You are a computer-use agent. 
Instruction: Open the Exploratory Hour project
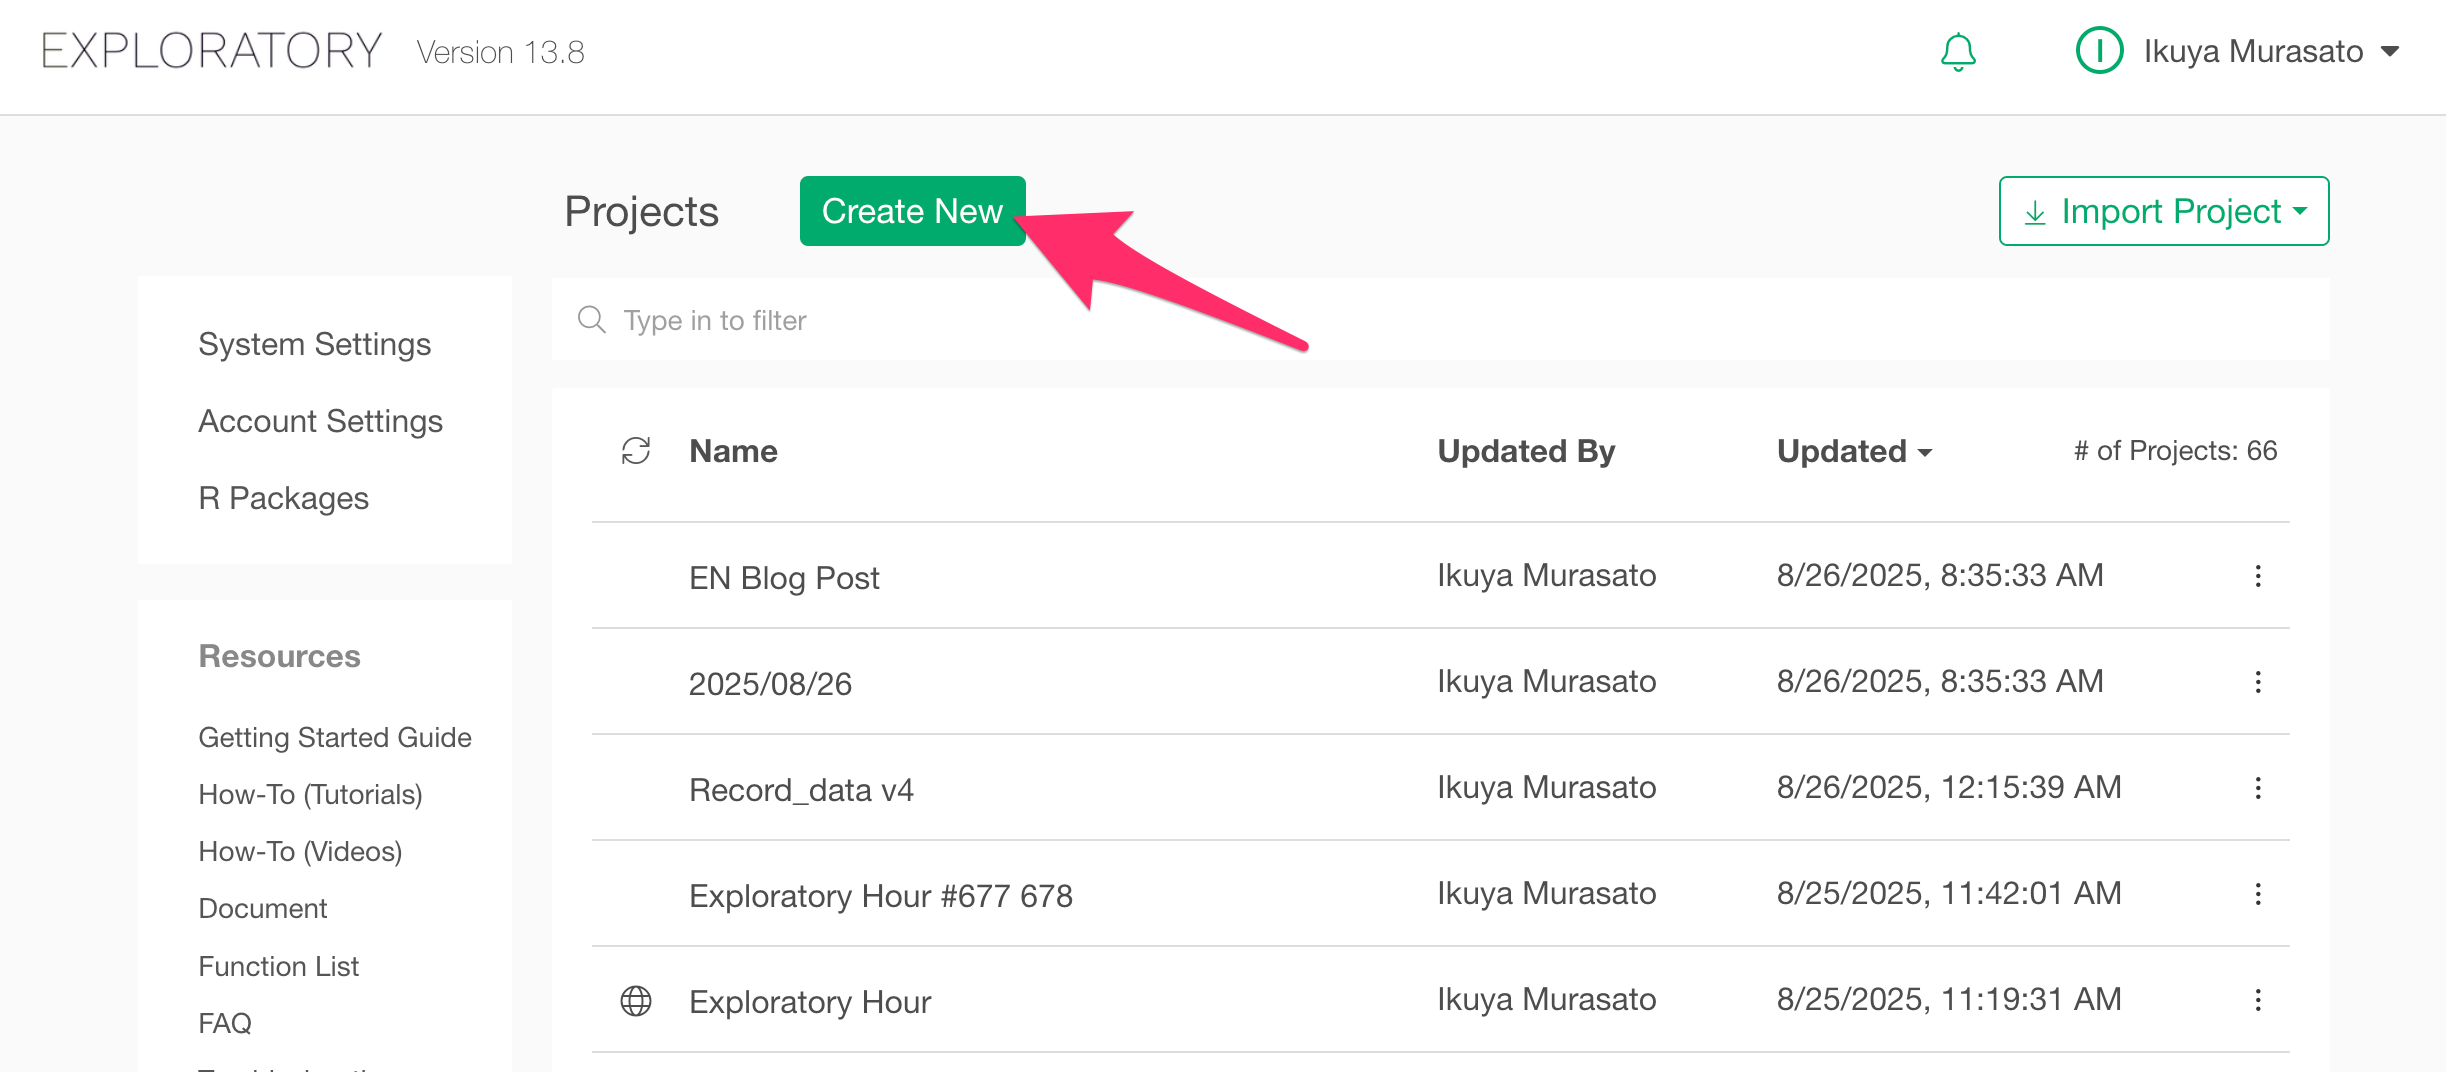click(x=810, y=1002)
